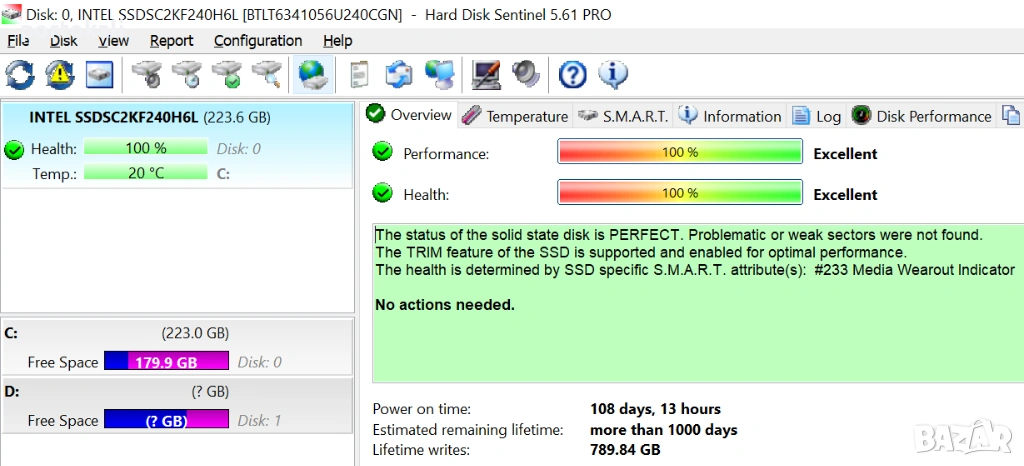Open the Report menu

pyautogui.click(x=172, y=41)
